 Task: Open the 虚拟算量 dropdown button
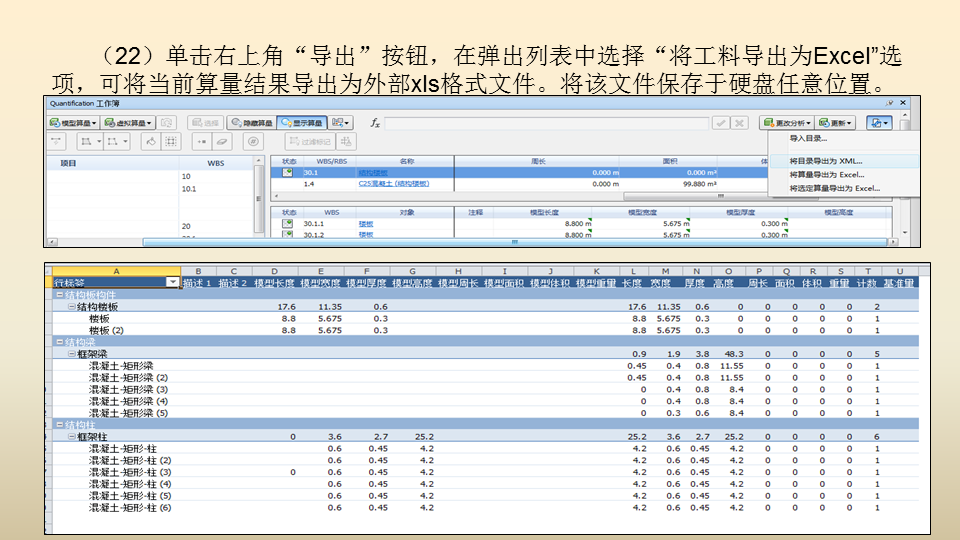coord(128,123)
